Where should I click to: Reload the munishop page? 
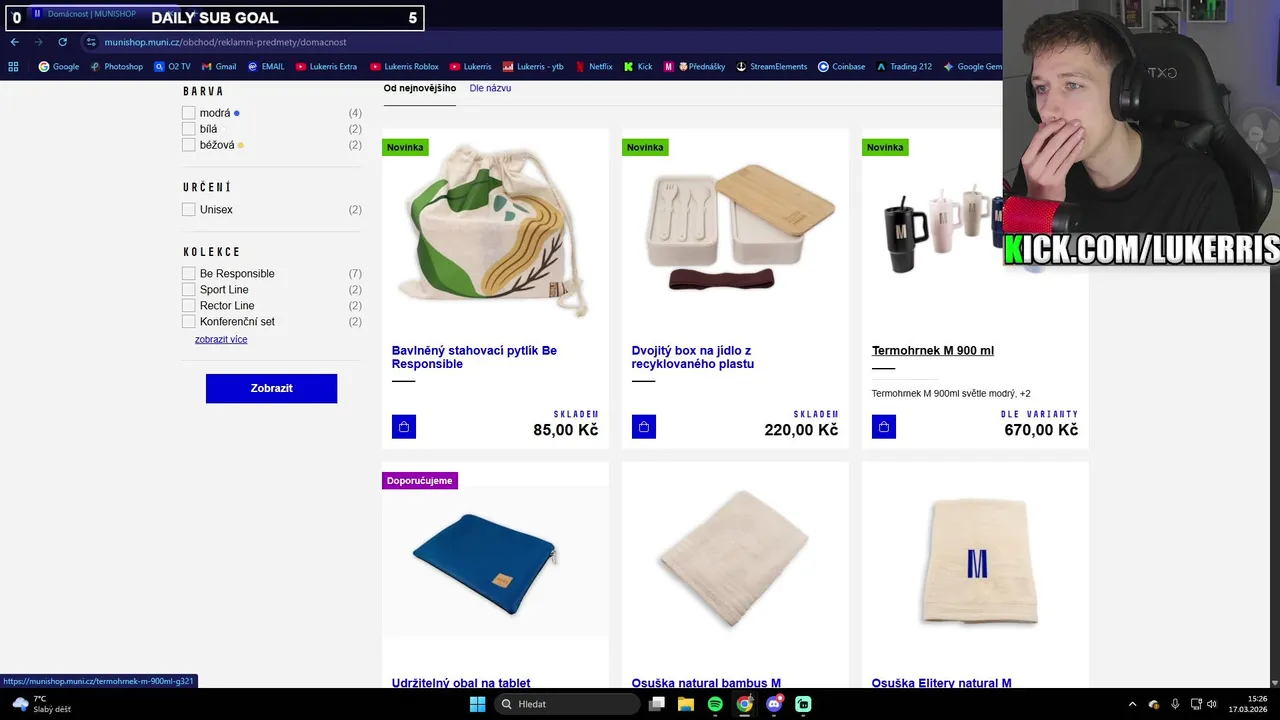click(62, 42)
